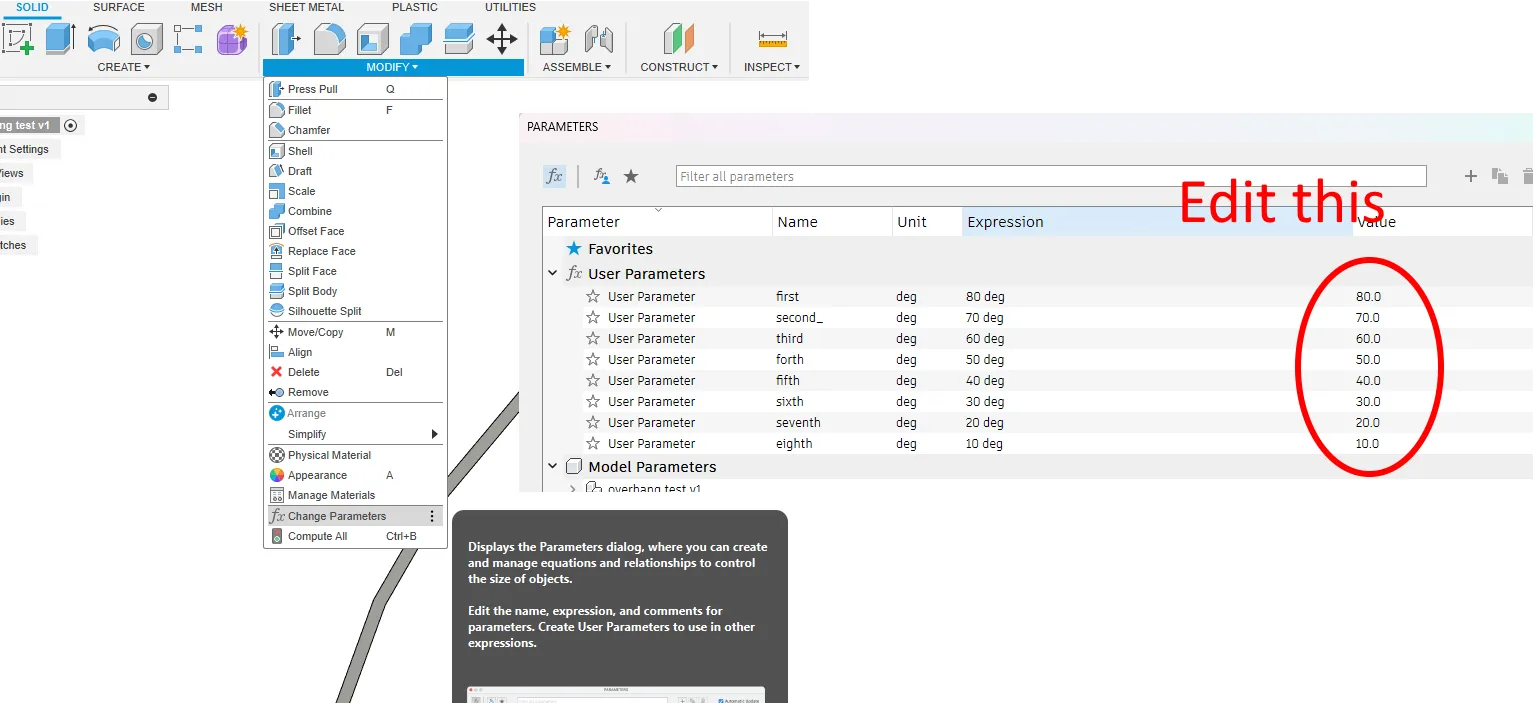Collapse the Model Parameters section
The height and width of the screenshot is (703, 1534).
[552, 467]
